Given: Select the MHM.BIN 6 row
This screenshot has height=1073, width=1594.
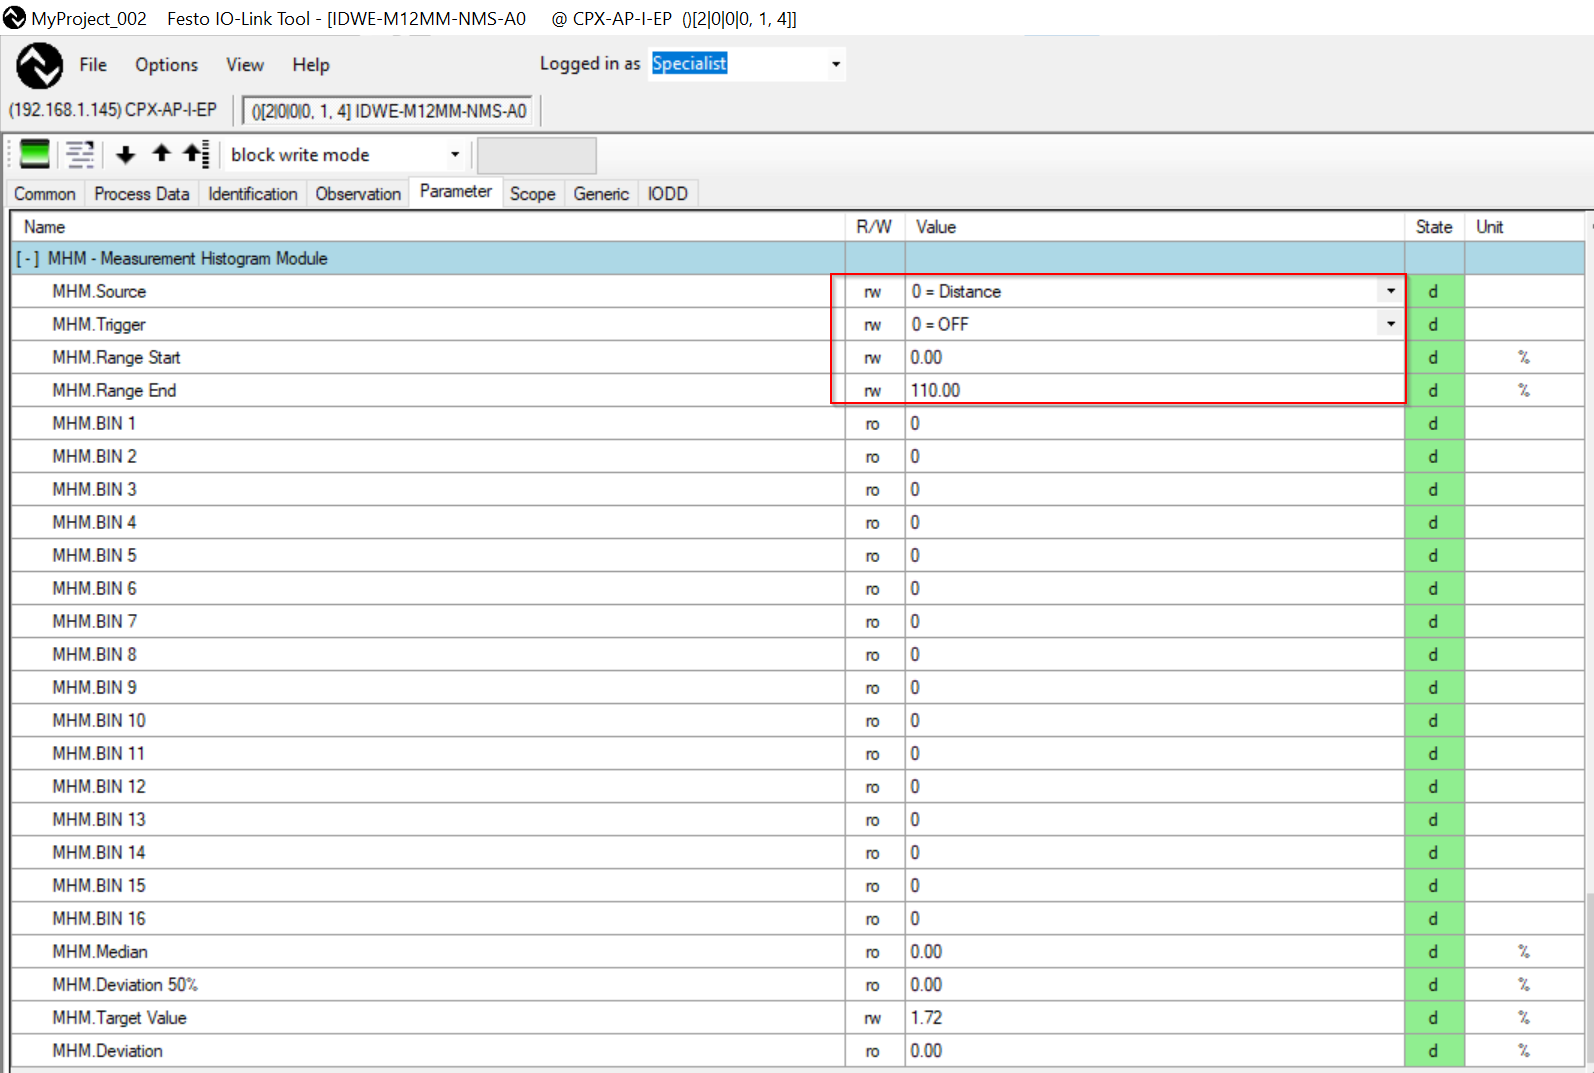Looking at the screenshot, I should [x=797, y=588].
